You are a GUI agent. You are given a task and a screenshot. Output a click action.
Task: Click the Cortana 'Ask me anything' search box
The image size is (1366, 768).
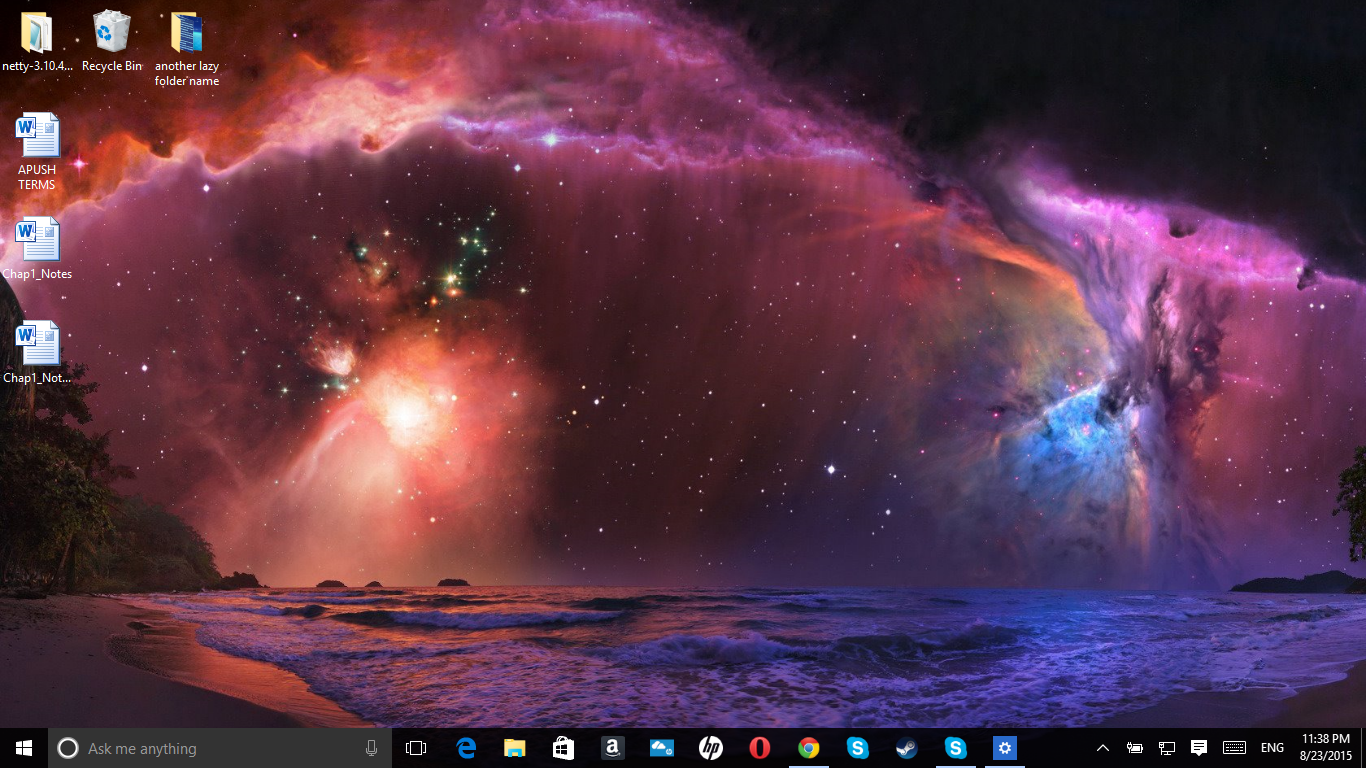pyautogui.click(x=210, y=748)
